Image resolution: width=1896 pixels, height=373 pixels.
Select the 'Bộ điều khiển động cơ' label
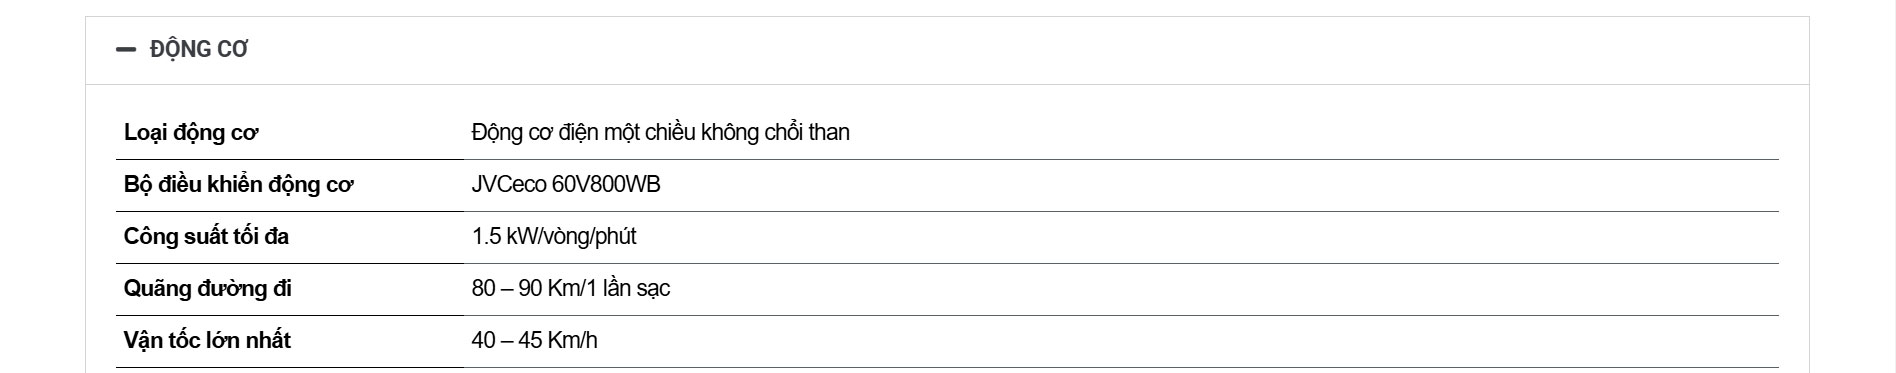239,185
